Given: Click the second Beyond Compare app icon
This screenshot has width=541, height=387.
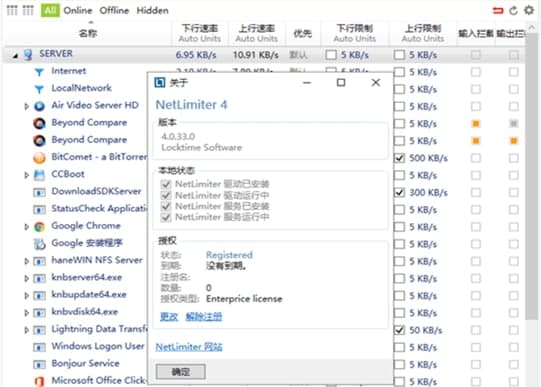Looking at the screenshot, I should (39, 140).
